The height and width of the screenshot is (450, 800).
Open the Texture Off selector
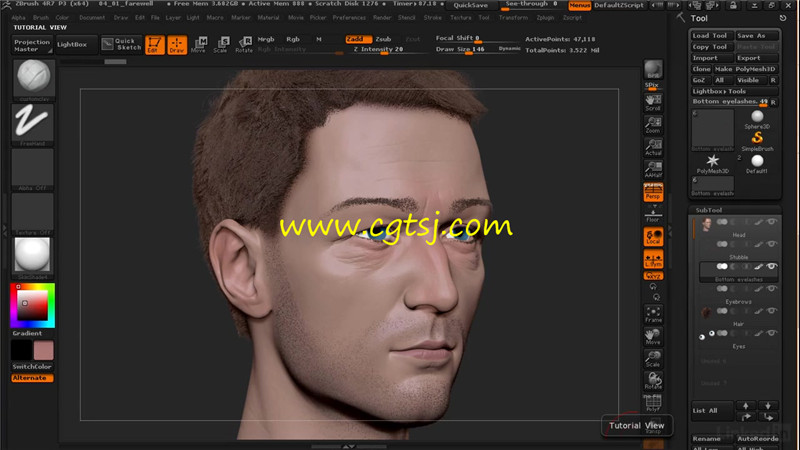[x=33, y=214]
